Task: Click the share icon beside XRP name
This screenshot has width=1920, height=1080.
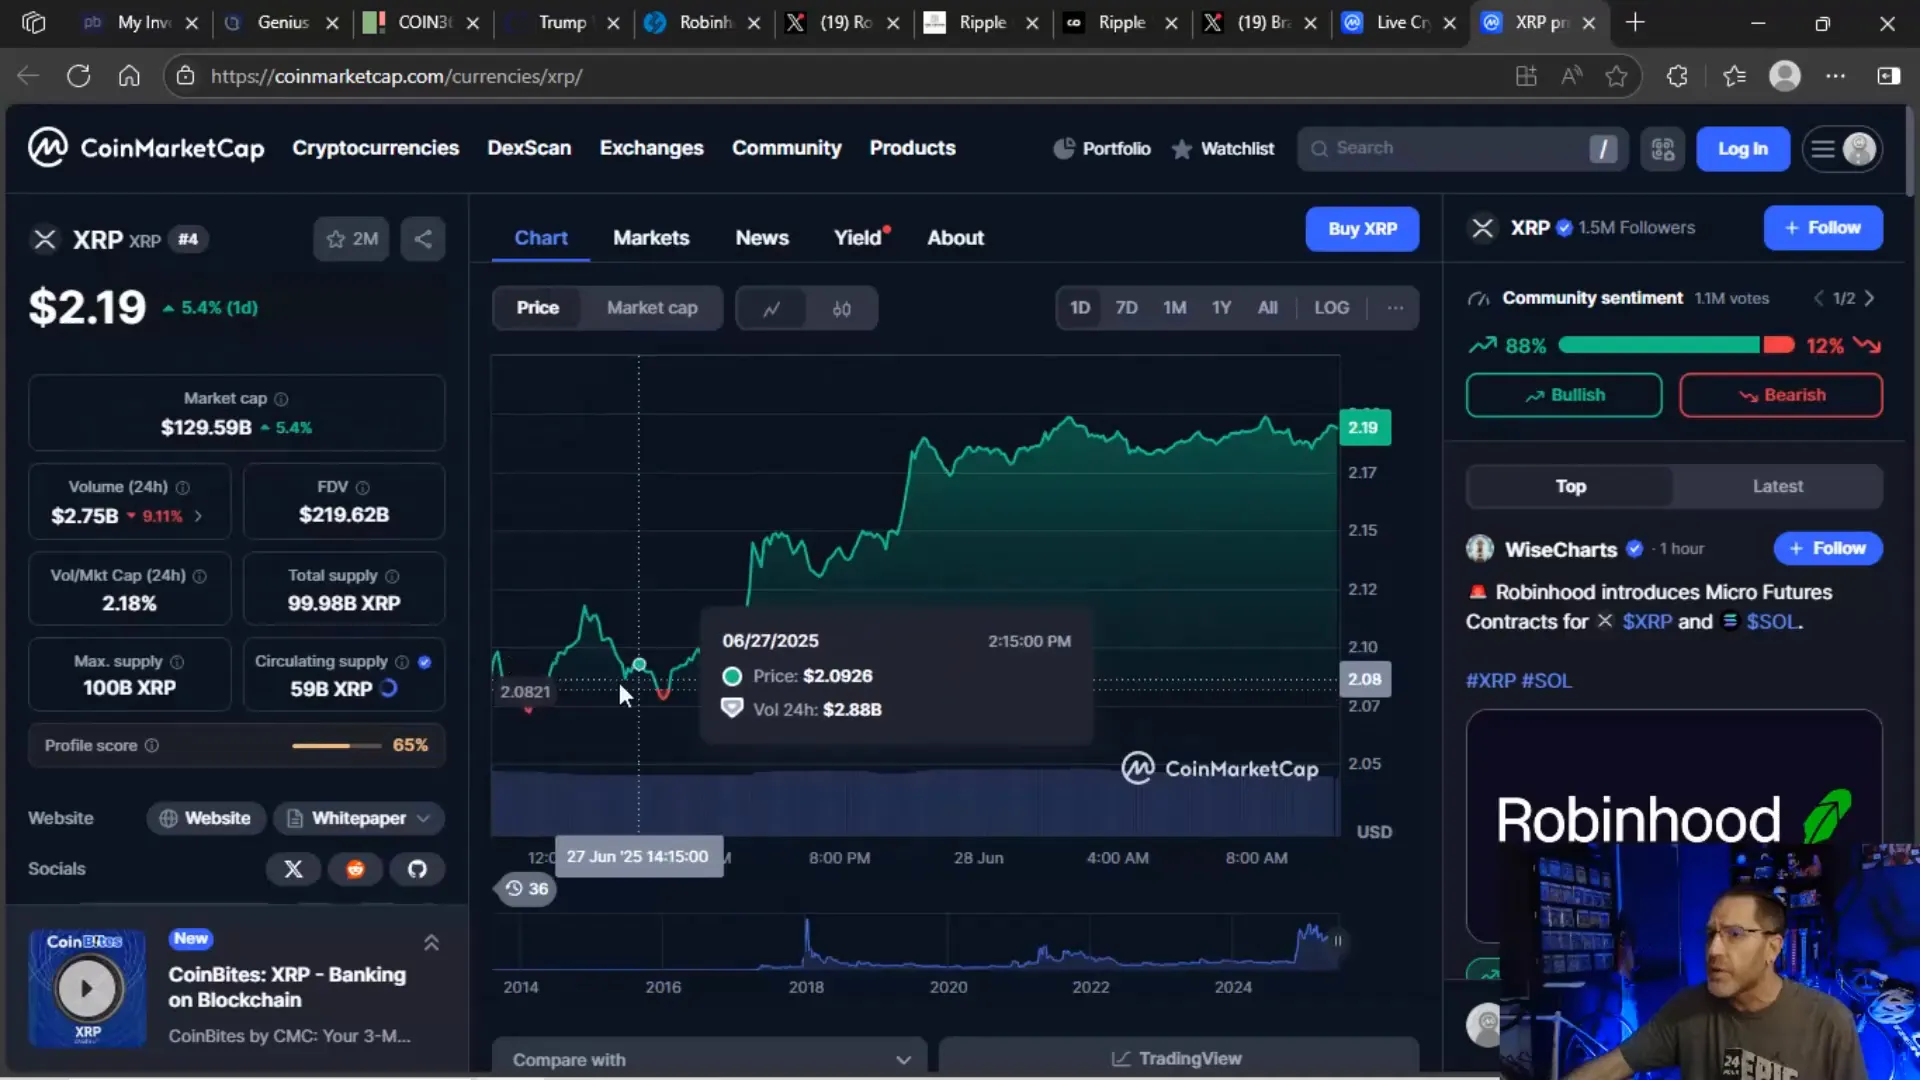Action: 423,239
